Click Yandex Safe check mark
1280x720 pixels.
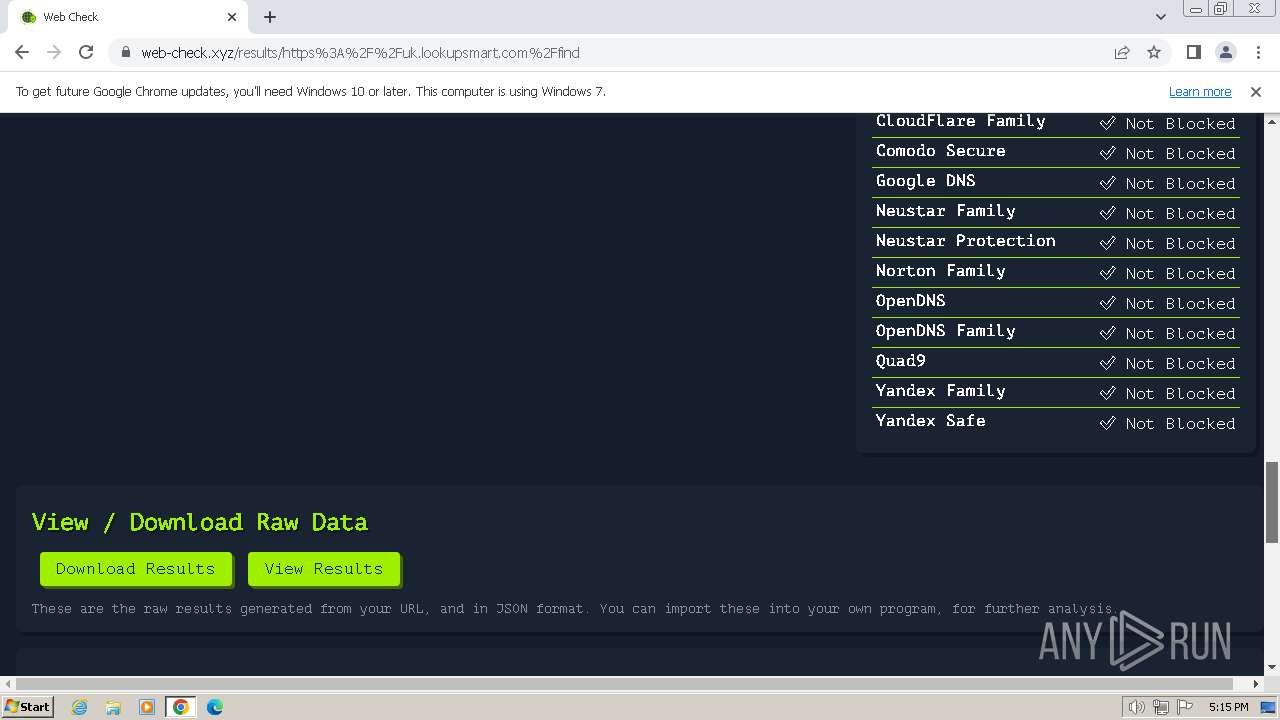pyautogui.click(x=1107, y=423)
